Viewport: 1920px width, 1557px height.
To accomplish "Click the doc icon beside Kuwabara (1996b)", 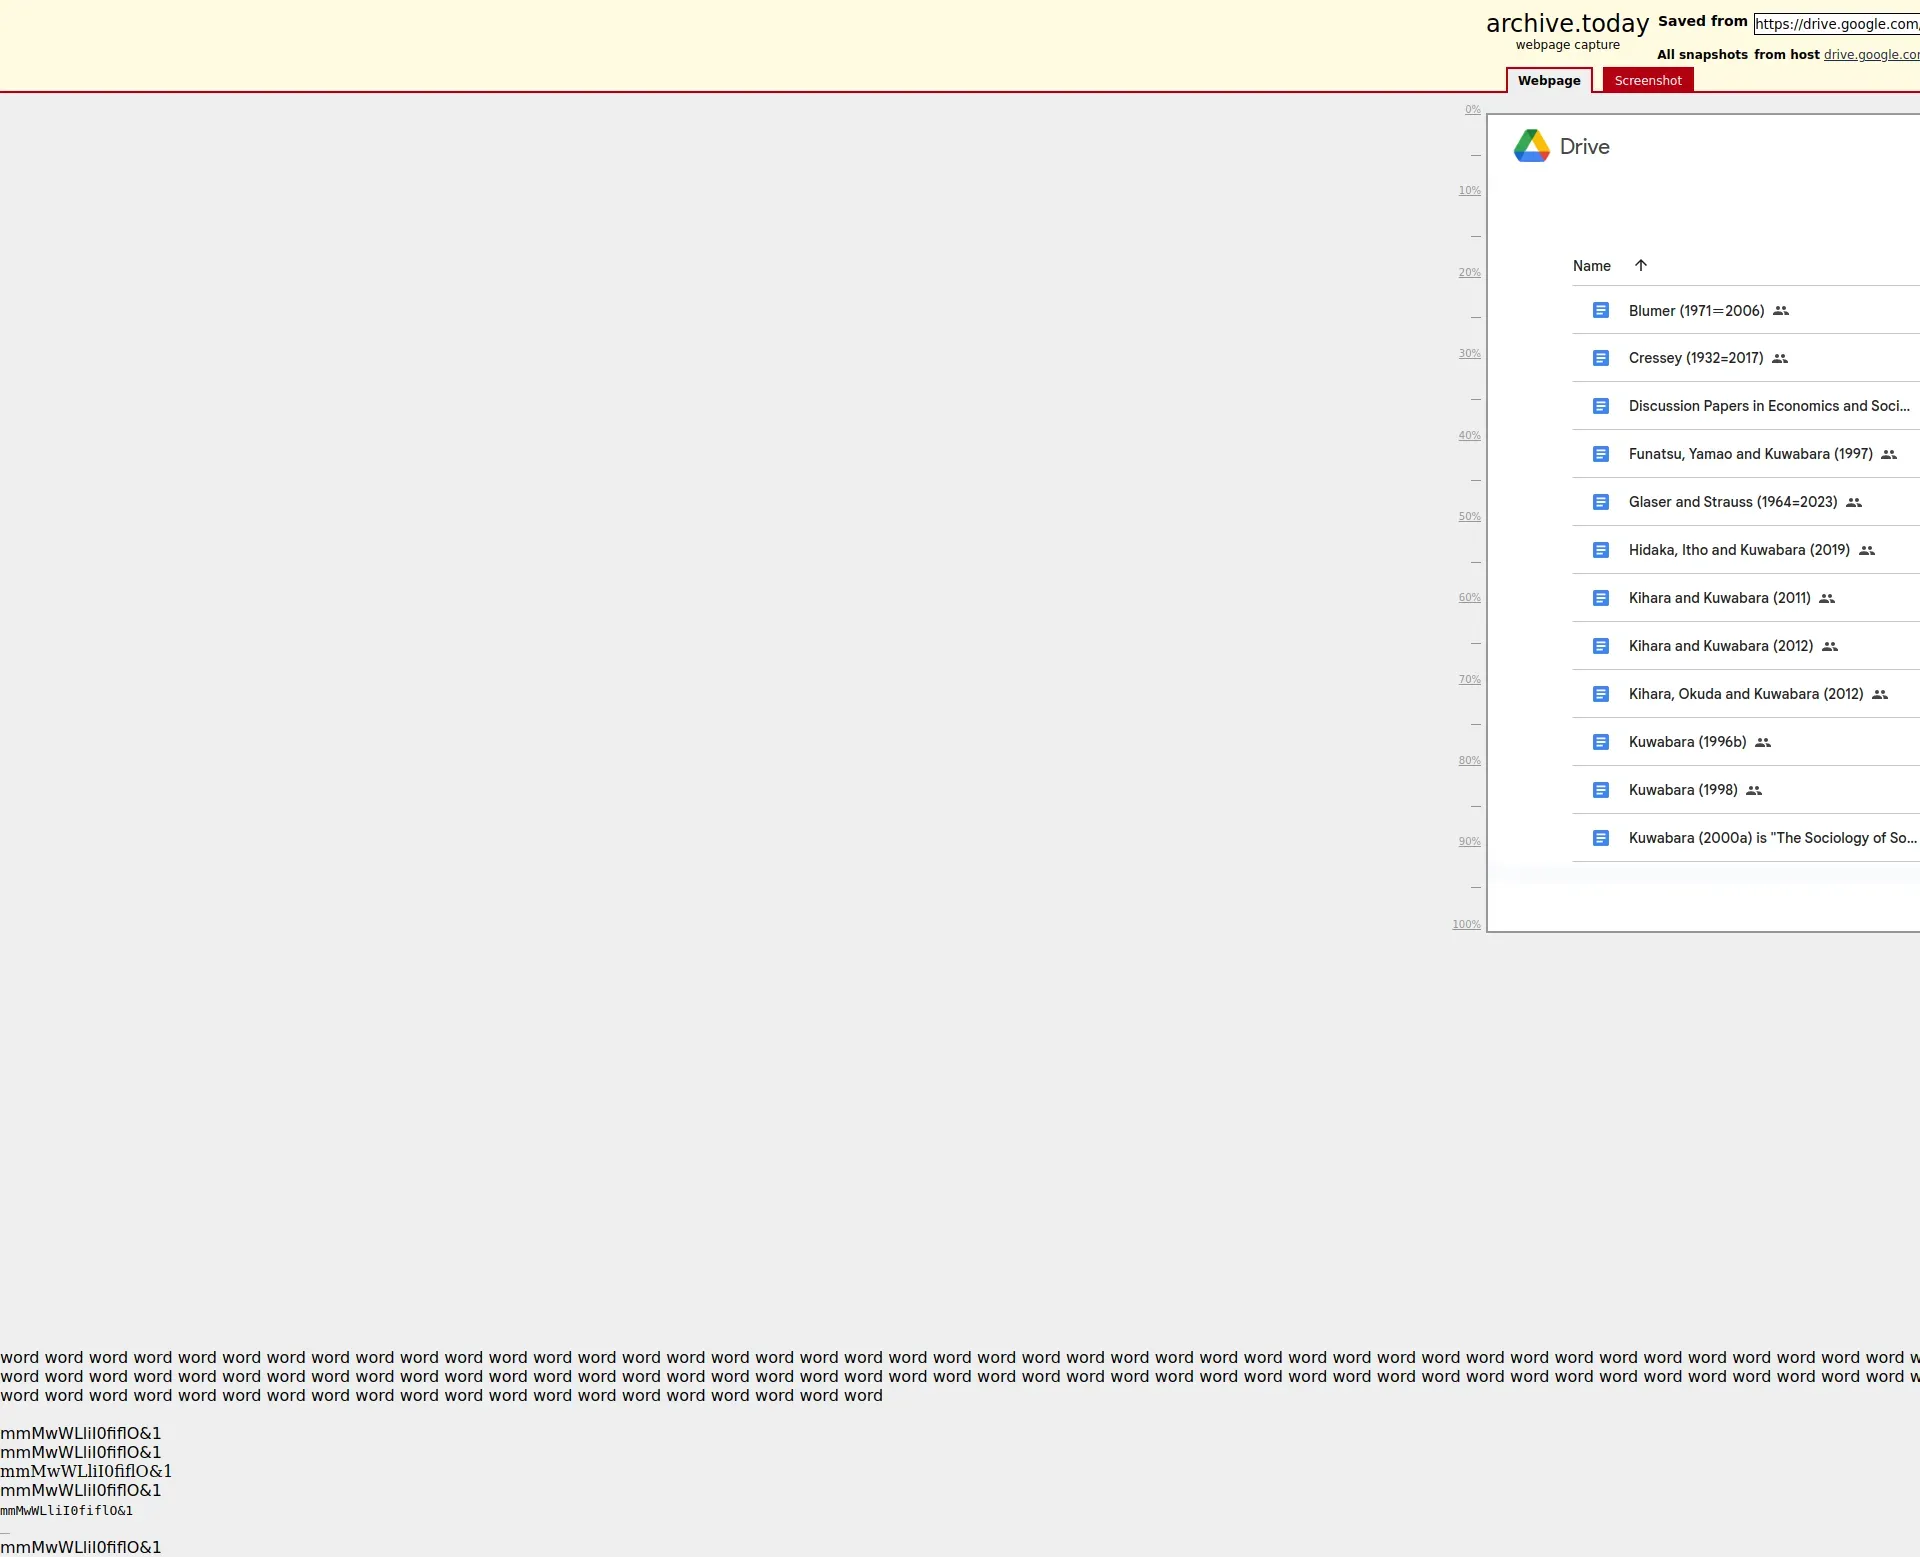I will pyautogui.click(x=1600, y=742).
